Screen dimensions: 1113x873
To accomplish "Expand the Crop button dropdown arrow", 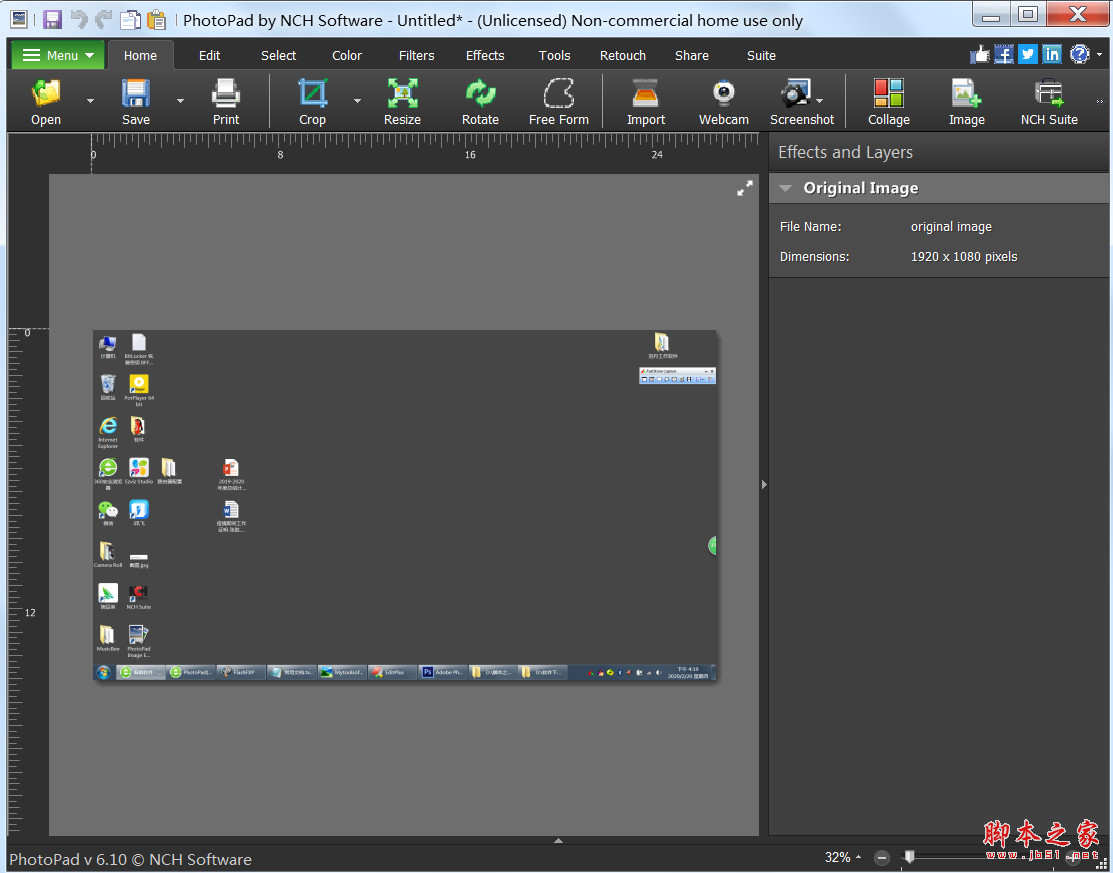I will tap(357, 101).
